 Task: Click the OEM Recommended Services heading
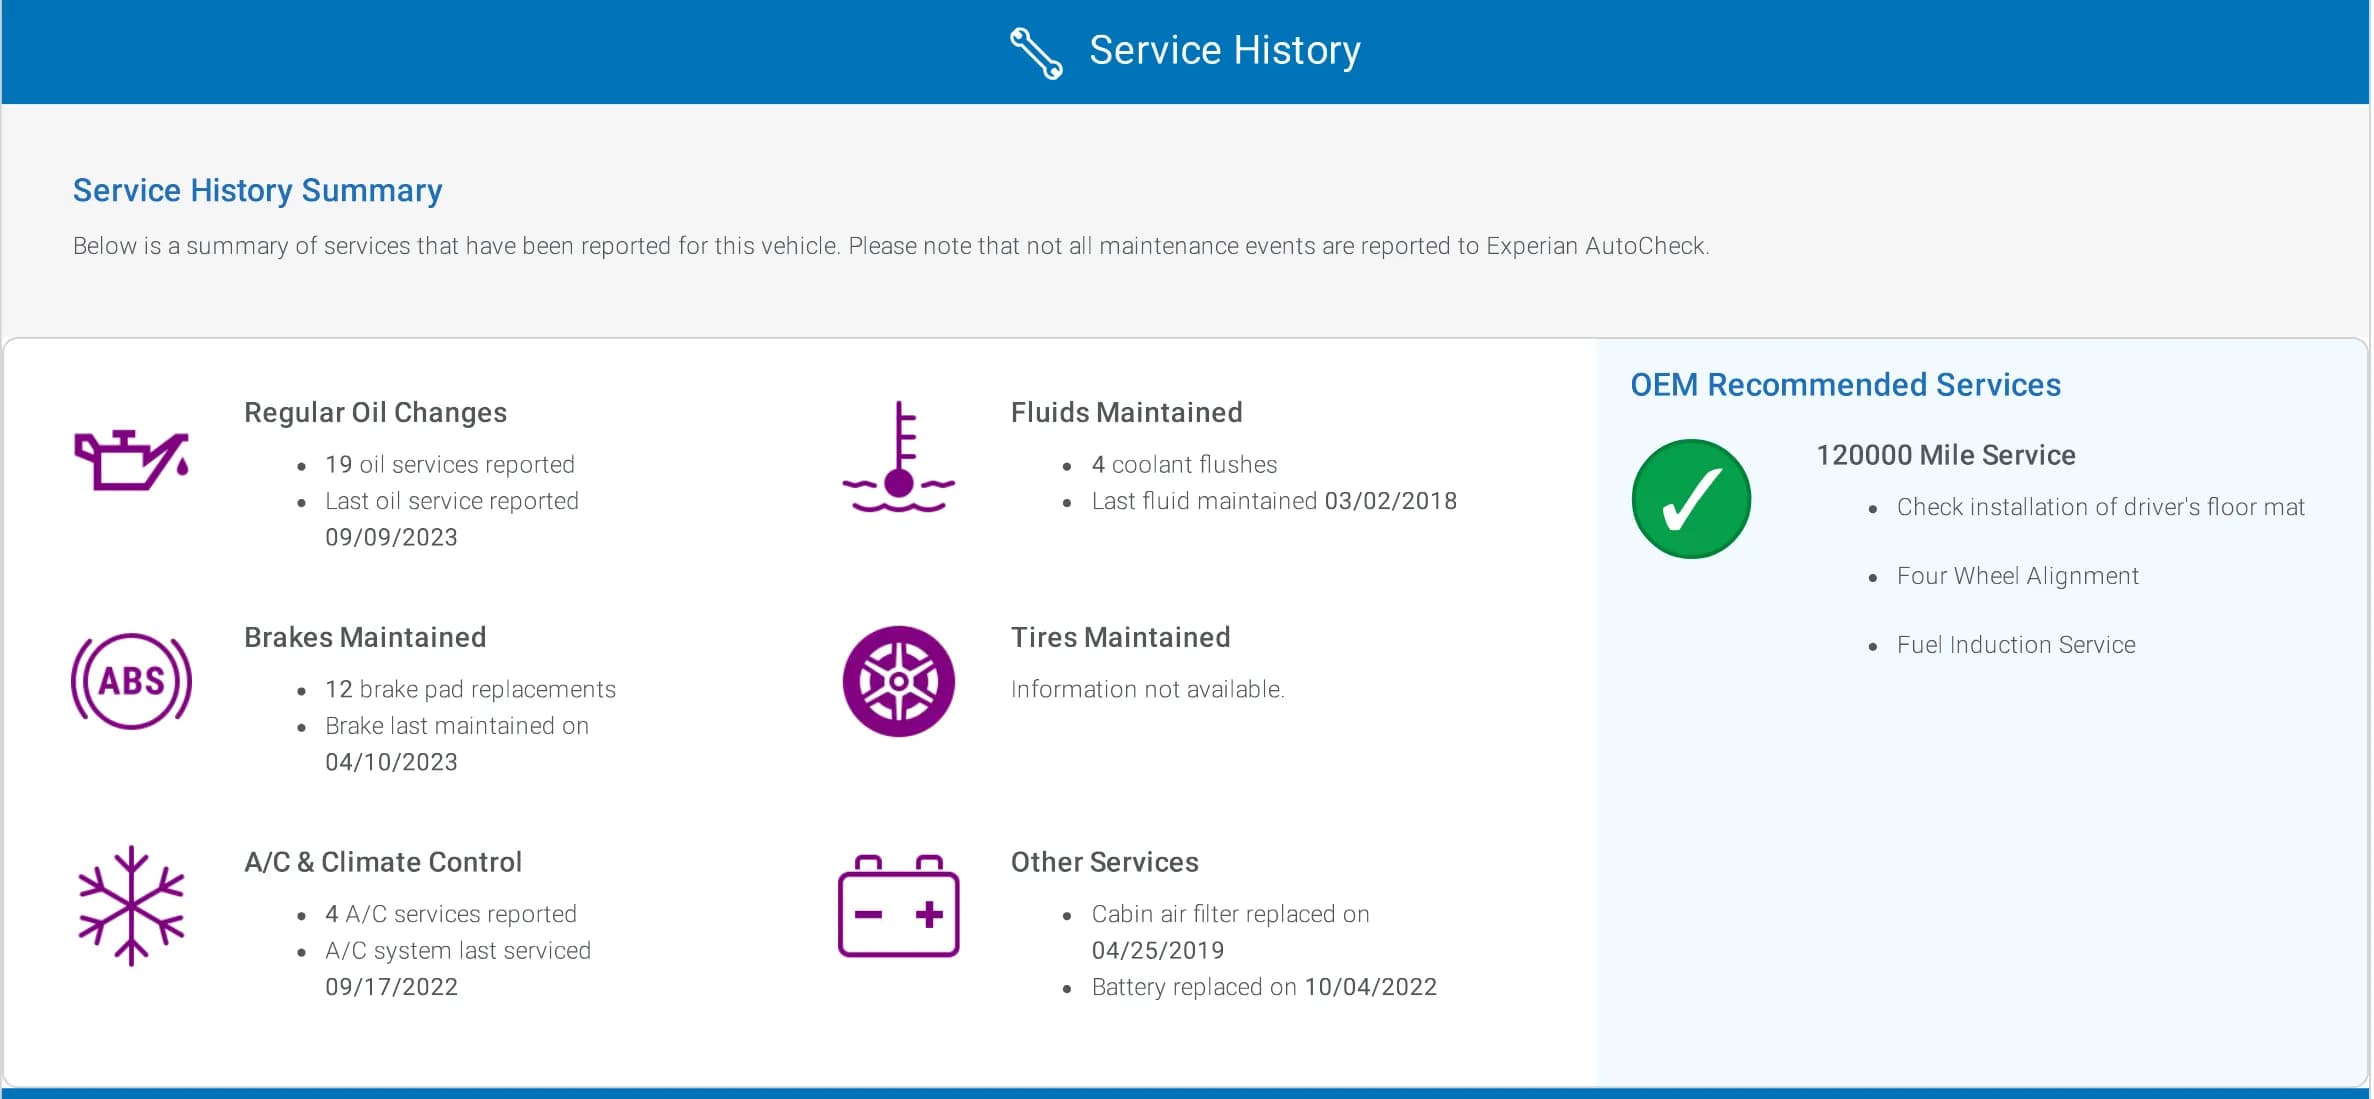coord(1845,385)
